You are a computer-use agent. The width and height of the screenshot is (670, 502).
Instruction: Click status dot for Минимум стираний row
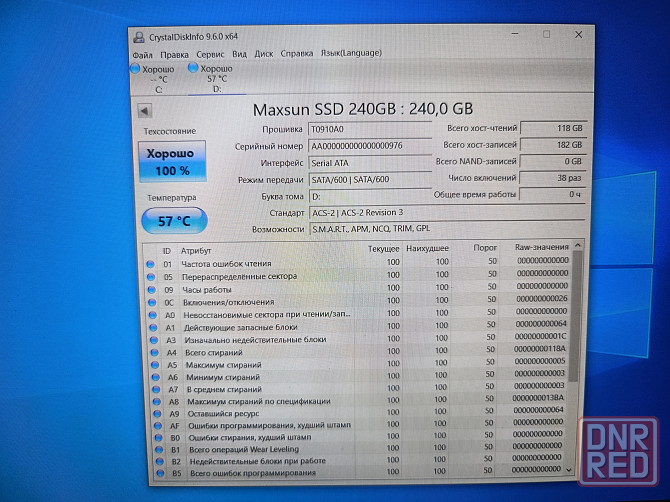click(156, 377)
